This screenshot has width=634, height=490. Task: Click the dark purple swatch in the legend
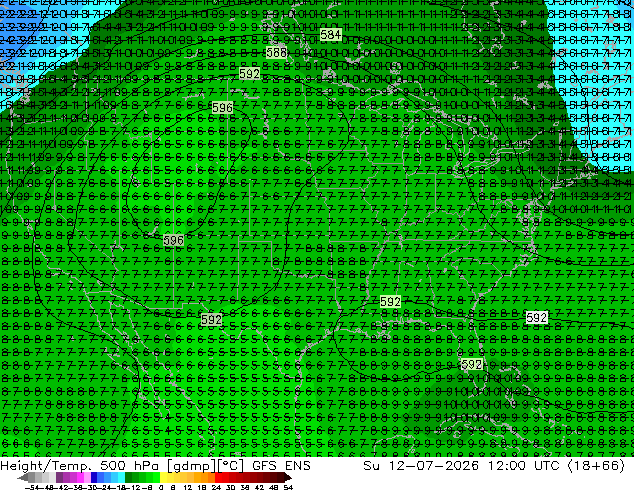(x=59, y=477)
